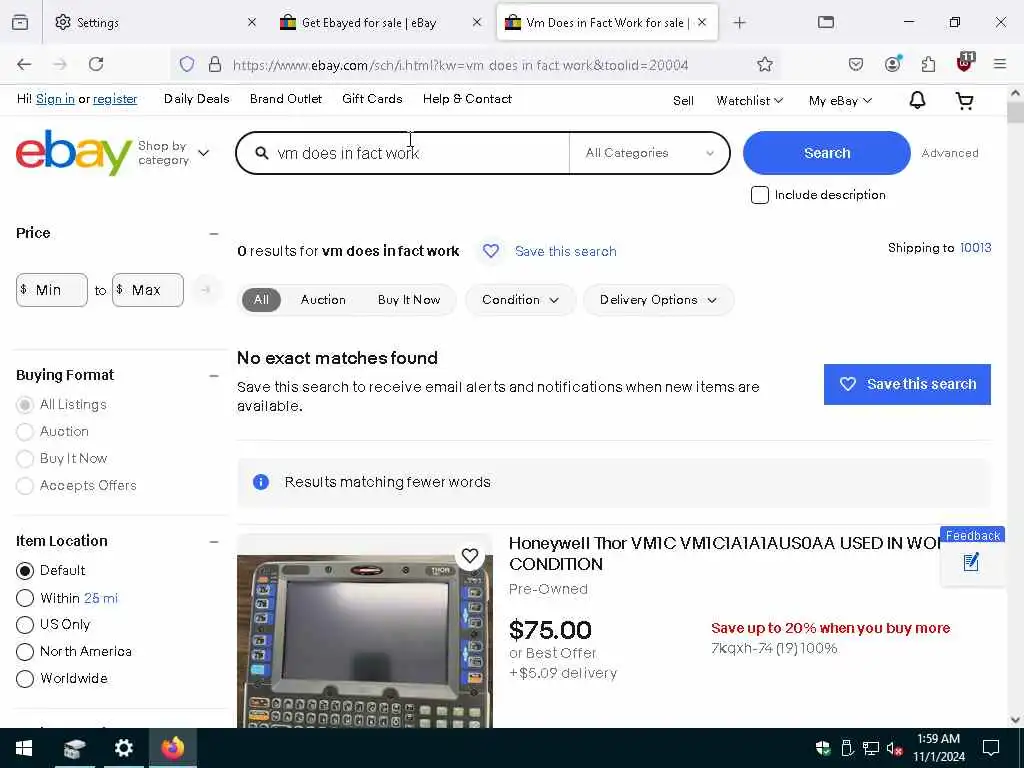Select All Listings buying format
Viewport: 1024px width, 768px height.
click(25, 405)
